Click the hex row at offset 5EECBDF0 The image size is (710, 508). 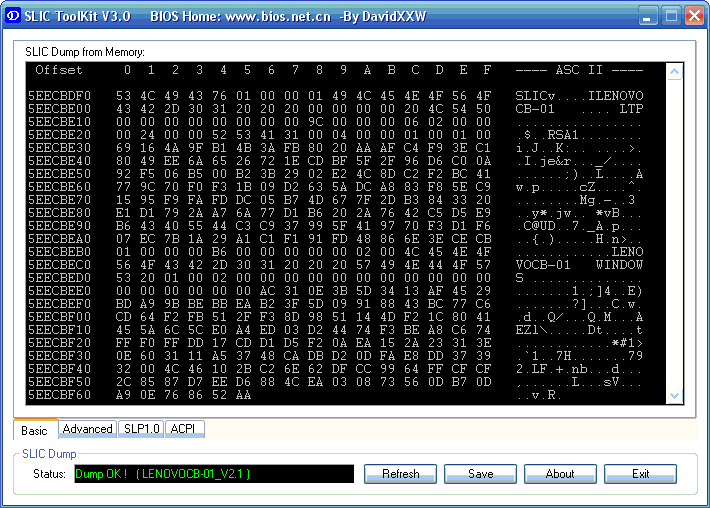coord(335,96)
